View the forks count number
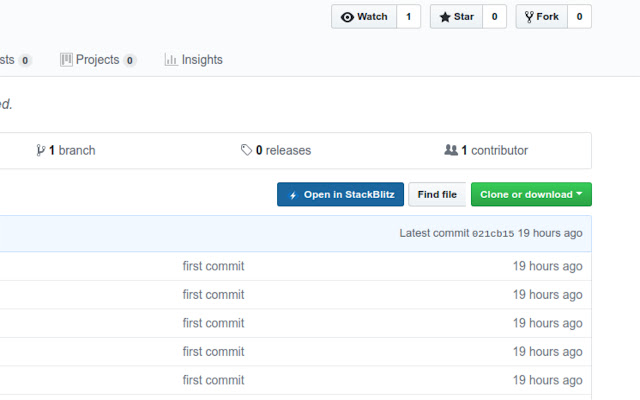 coord(579,17)
